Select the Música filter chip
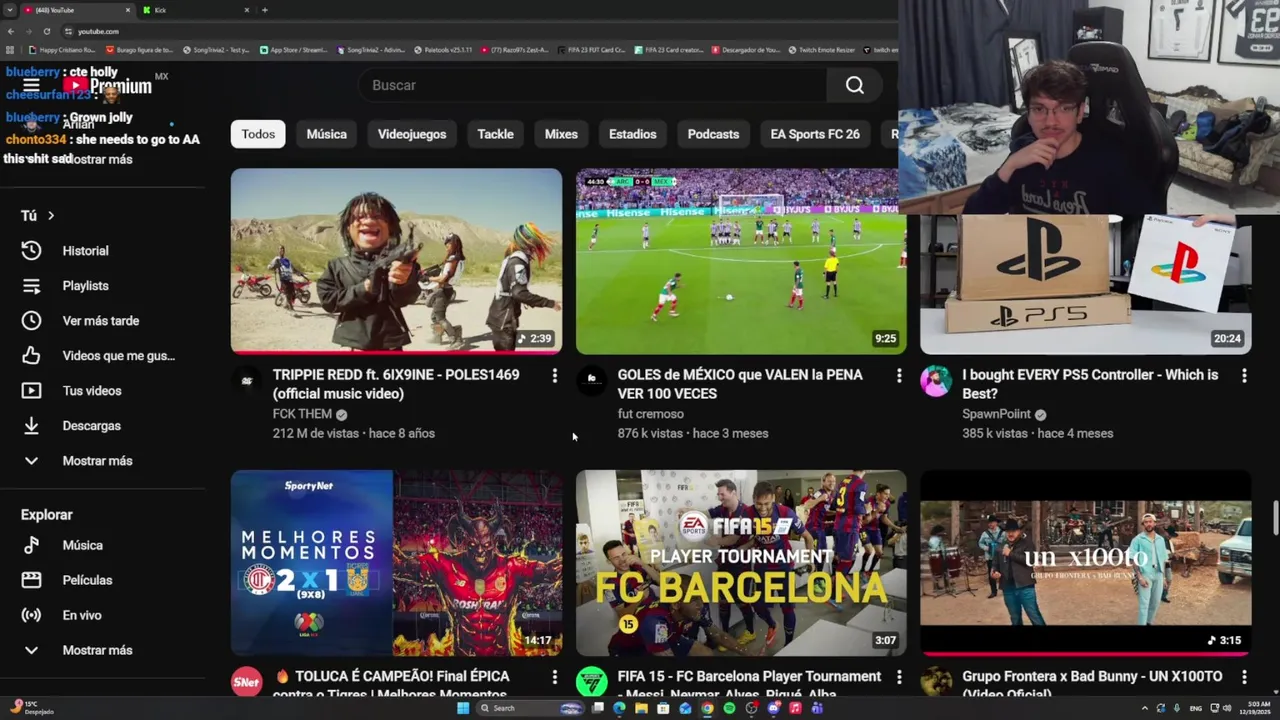 click(x=327, y=134)
